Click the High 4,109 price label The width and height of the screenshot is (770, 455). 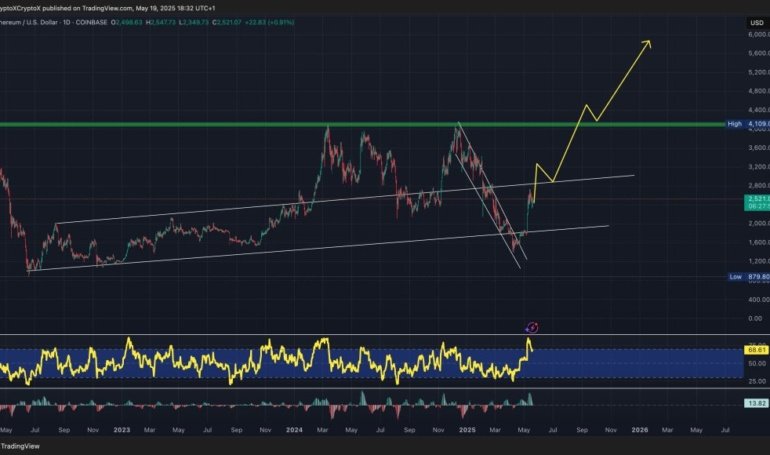click(747, 124)
